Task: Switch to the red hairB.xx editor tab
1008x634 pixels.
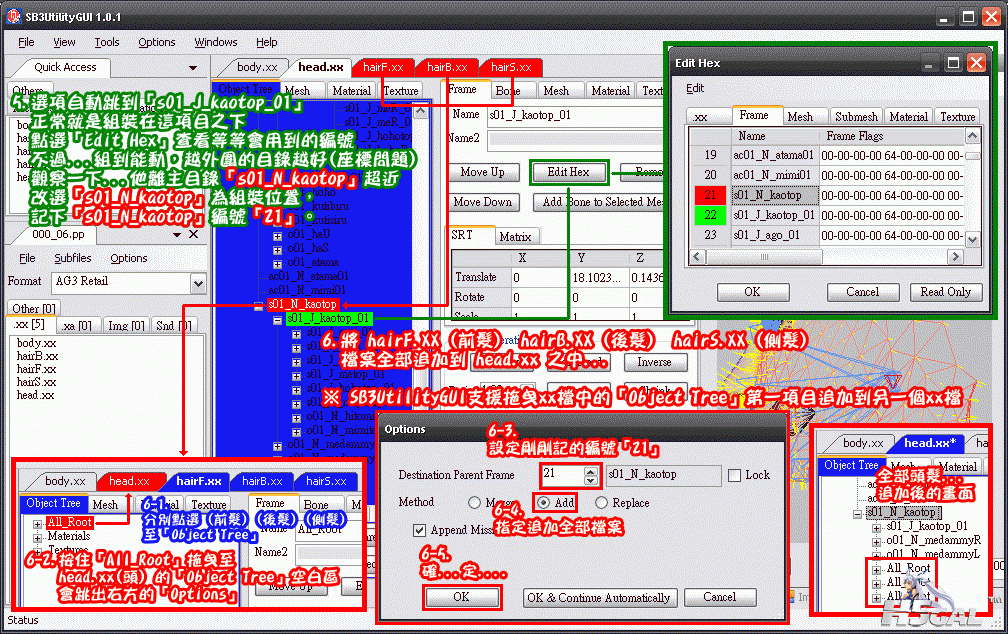Action: tap(447, 68)
